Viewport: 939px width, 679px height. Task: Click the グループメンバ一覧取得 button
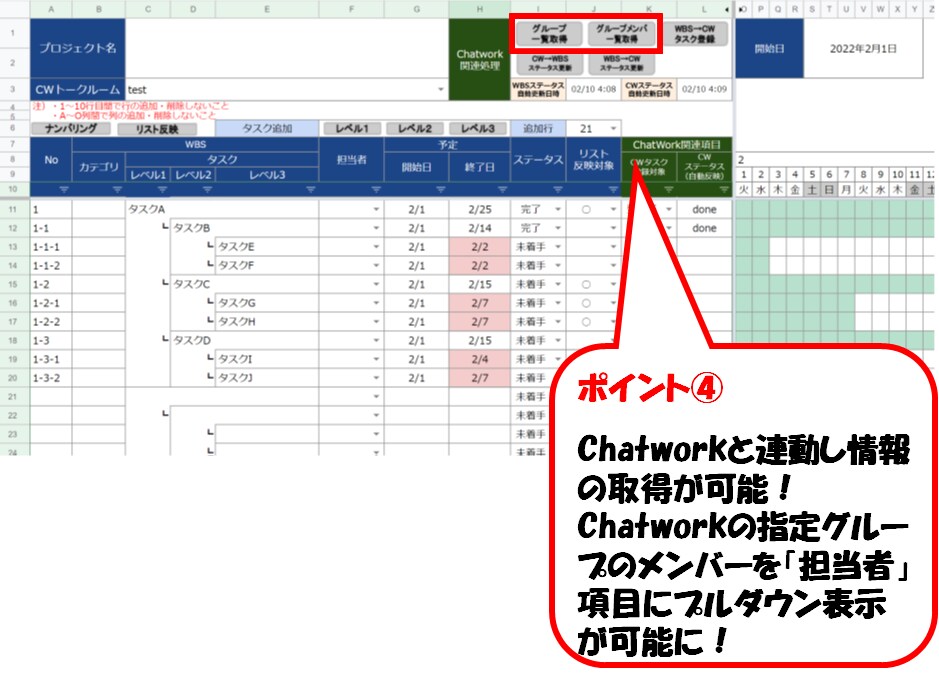pyautogui.click(x=621, y=34)
